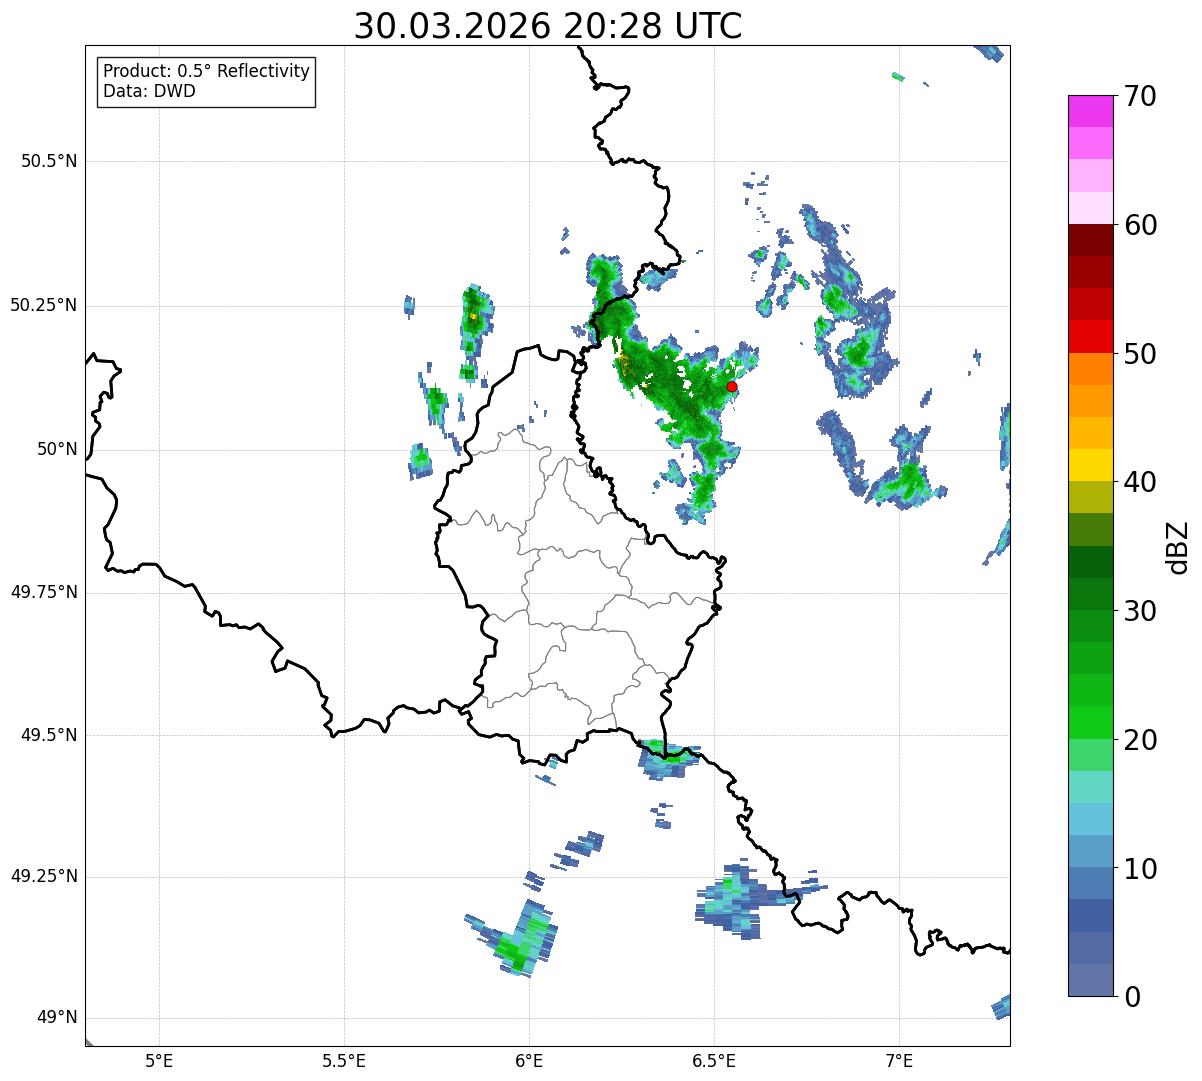Image resolution: width=1202 pixels, height=1081 pixels.
Task: Click the yellow colorbar swatch just above 40
Action: pyautogui.click(x=1091, y=465)
